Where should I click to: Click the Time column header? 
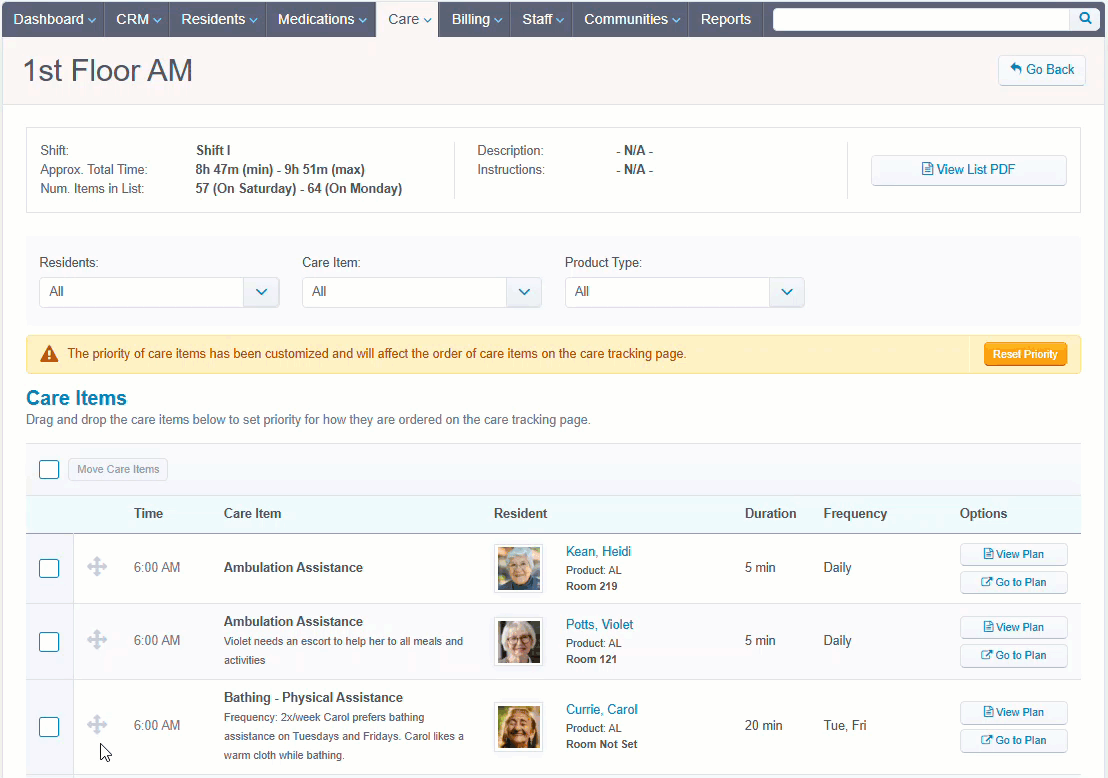tap(148, 514)
